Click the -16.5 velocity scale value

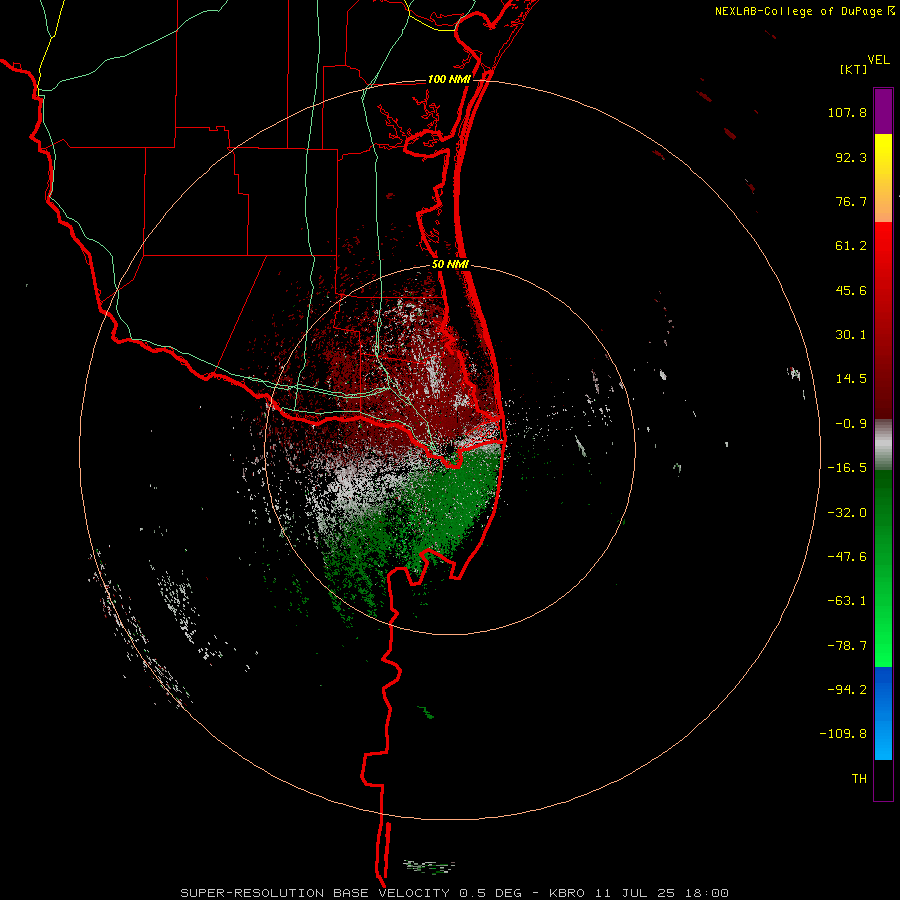847,468
